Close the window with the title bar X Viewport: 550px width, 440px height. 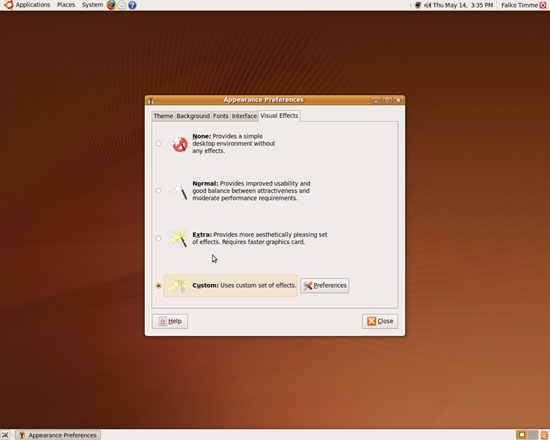click(398, 100)
